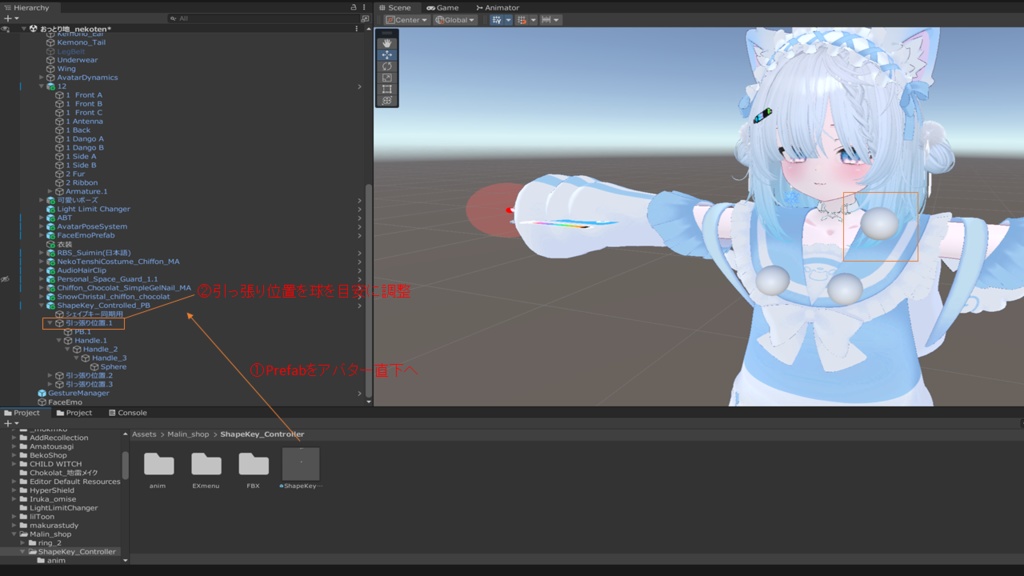Click the snap increment icon in Scene toolbar
The width and height of the screenshot is (1024, 576).
pyautogui.click(x=522, y=20)
